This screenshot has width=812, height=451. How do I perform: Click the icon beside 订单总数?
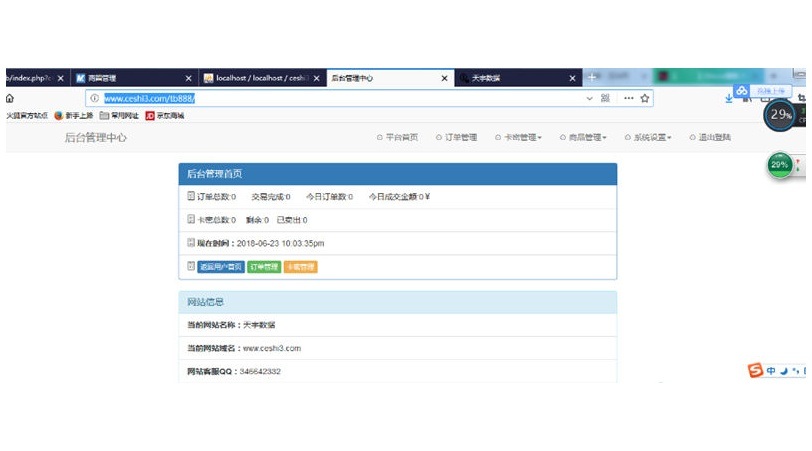click(x=191, y=196)
